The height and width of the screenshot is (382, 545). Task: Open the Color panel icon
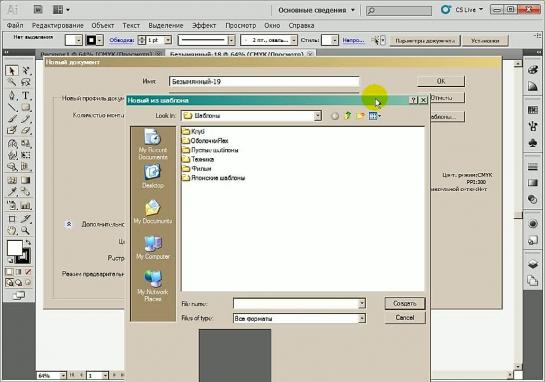coord(532,70)
